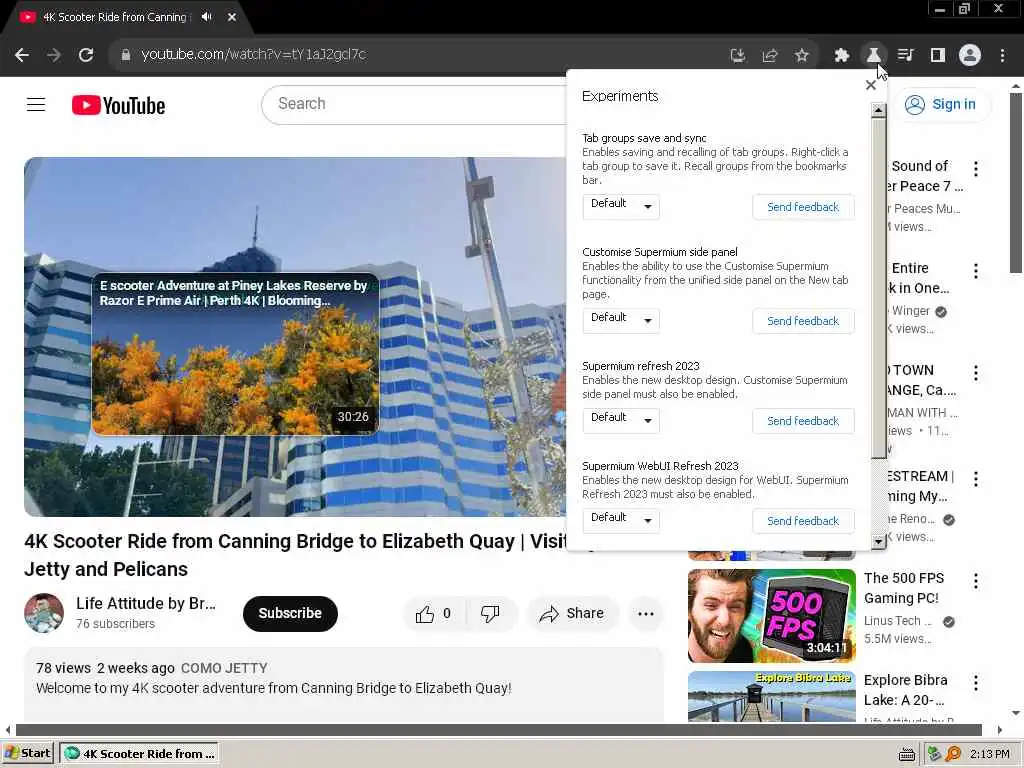1024x768 pixels.
Task: Select the 4K Scooter Ride taskbar button
Action: tap(139, 754)
